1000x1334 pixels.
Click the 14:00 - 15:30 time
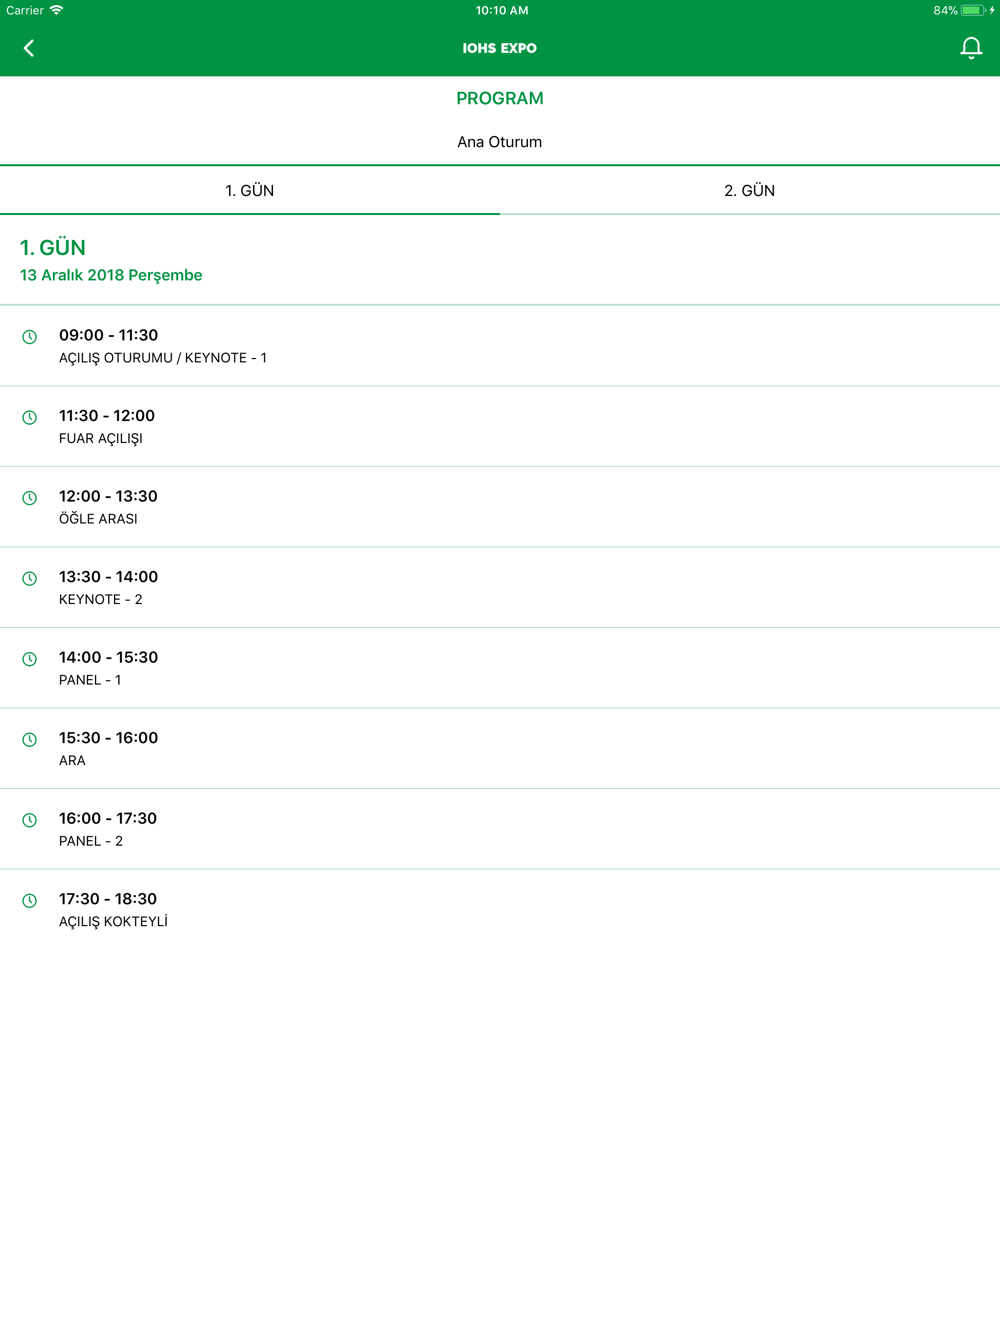coord(108,657)
